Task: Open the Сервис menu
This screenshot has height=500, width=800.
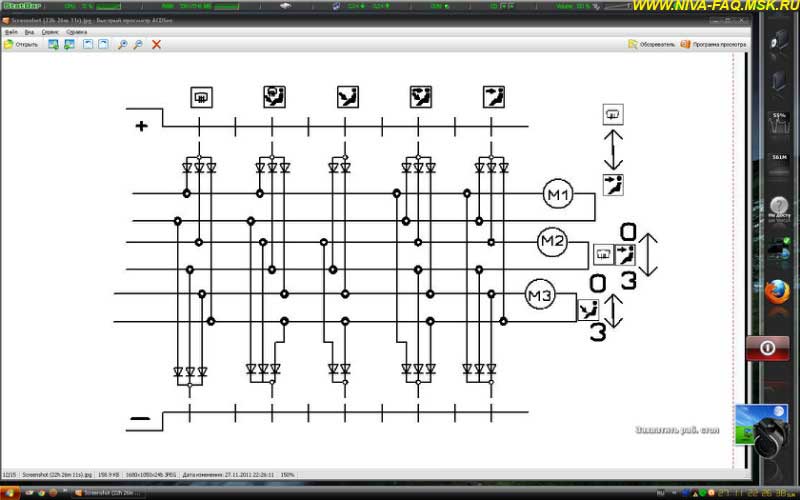Action: pyautogui.click(x=50, y=32)
